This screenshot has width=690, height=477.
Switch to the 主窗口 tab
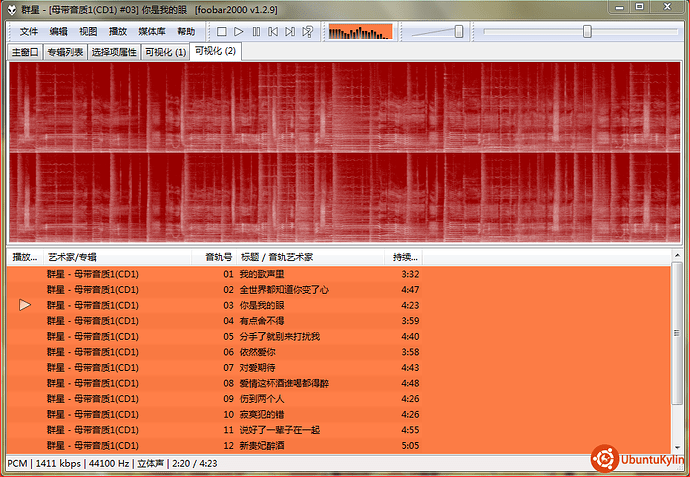coord(25,52)
